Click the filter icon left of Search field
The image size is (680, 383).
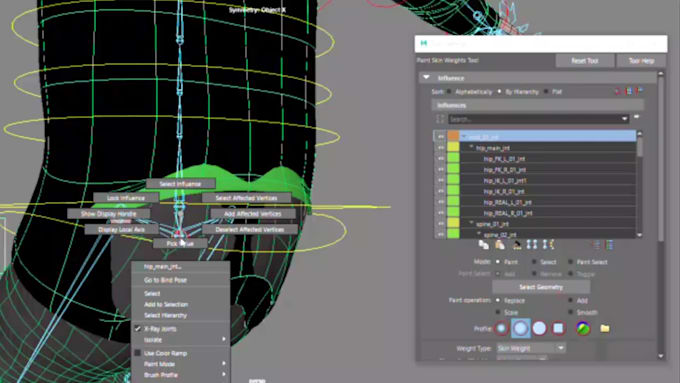pyautogui.click(x=440, y=119)
